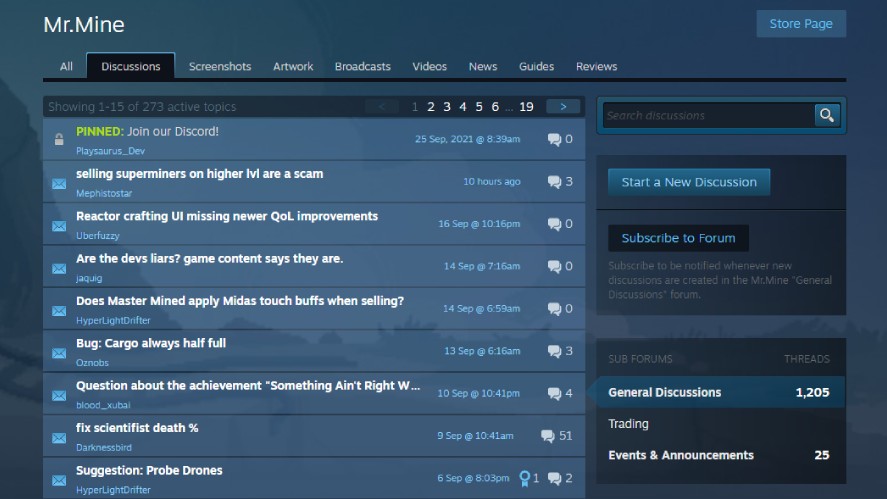Click envelope icon beside 'Suggestion: Probe Drones'

click(x=59, y=481)
